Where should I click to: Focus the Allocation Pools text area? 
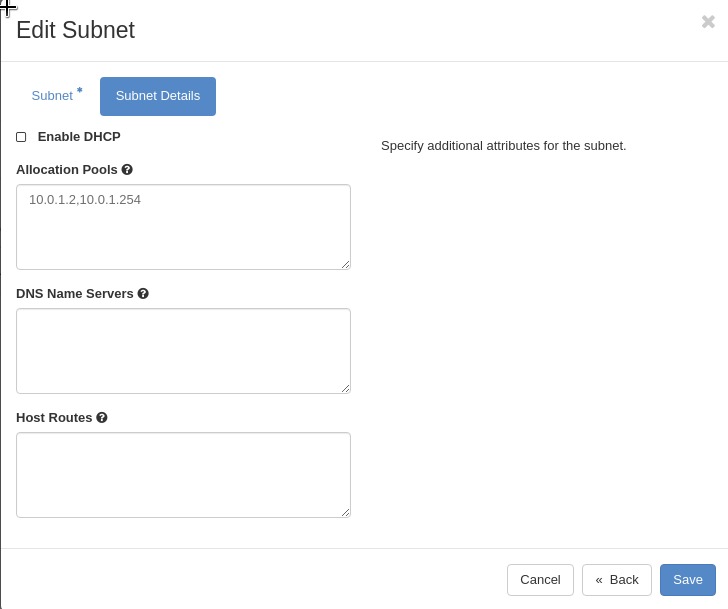coord(183,227)
